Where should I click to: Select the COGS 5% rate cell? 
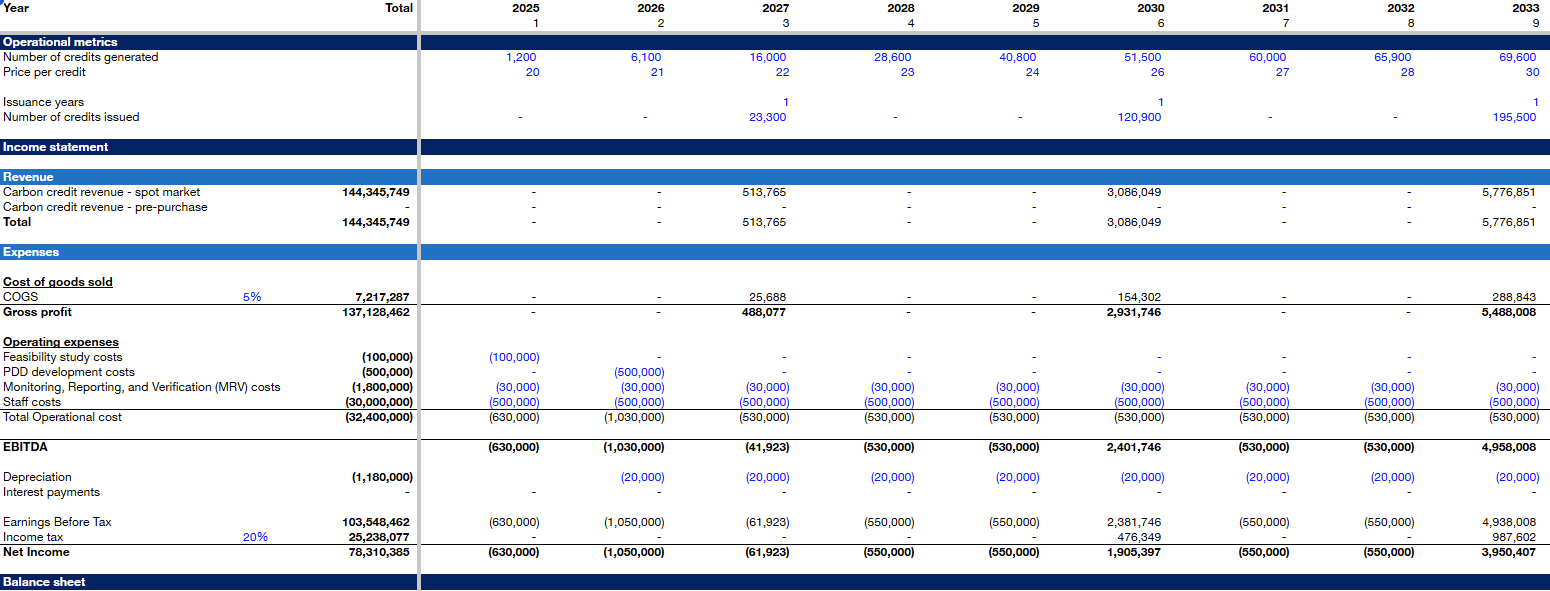(251, 297)
